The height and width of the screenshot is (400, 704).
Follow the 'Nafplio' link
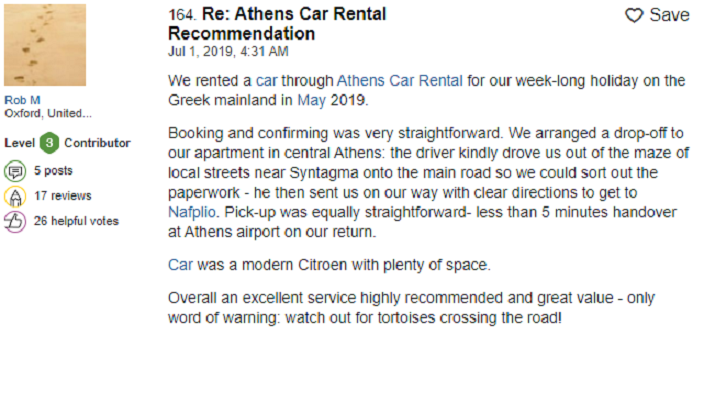(192, 212)
